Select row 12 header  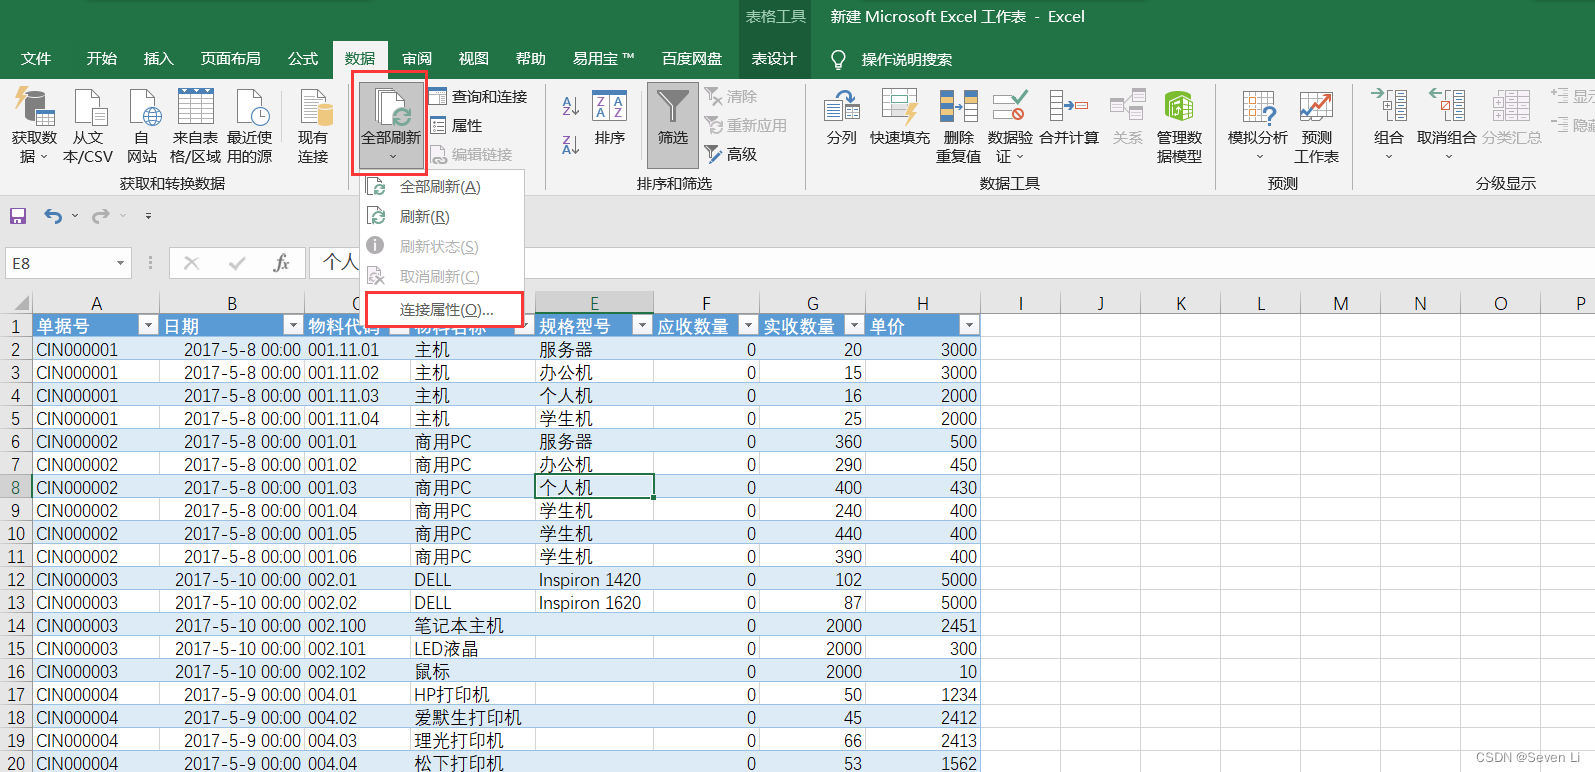click(x=16, y=580)
